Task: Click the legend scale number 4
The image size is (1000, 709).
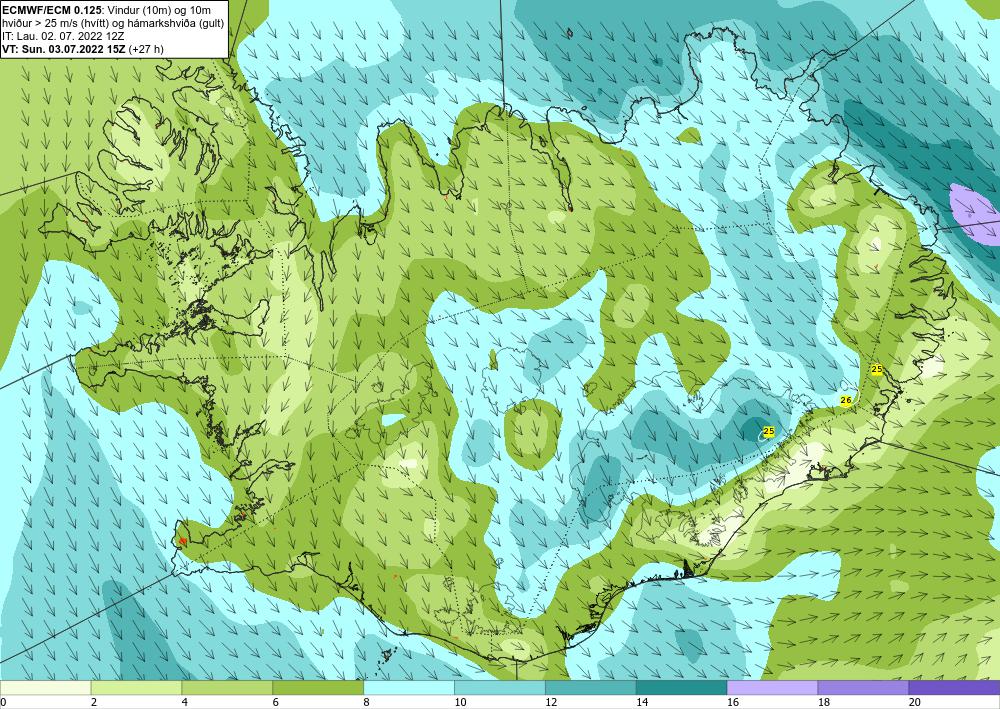Action: click(x=184, y=703)
